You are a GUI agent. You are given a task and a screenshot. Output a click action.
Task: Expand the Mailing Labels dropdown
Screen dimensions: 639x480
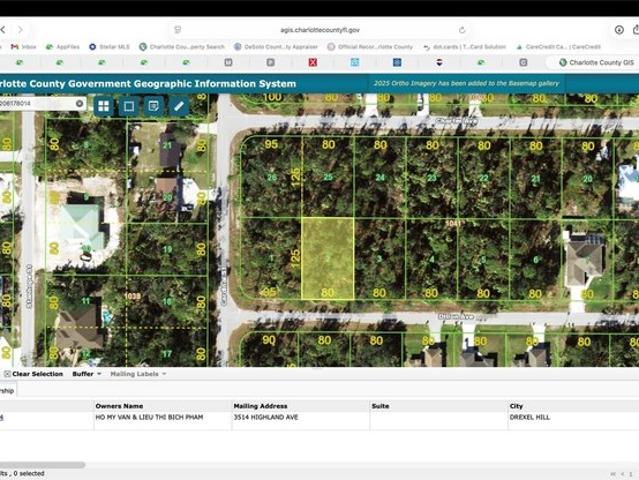[x=138, y=374]
